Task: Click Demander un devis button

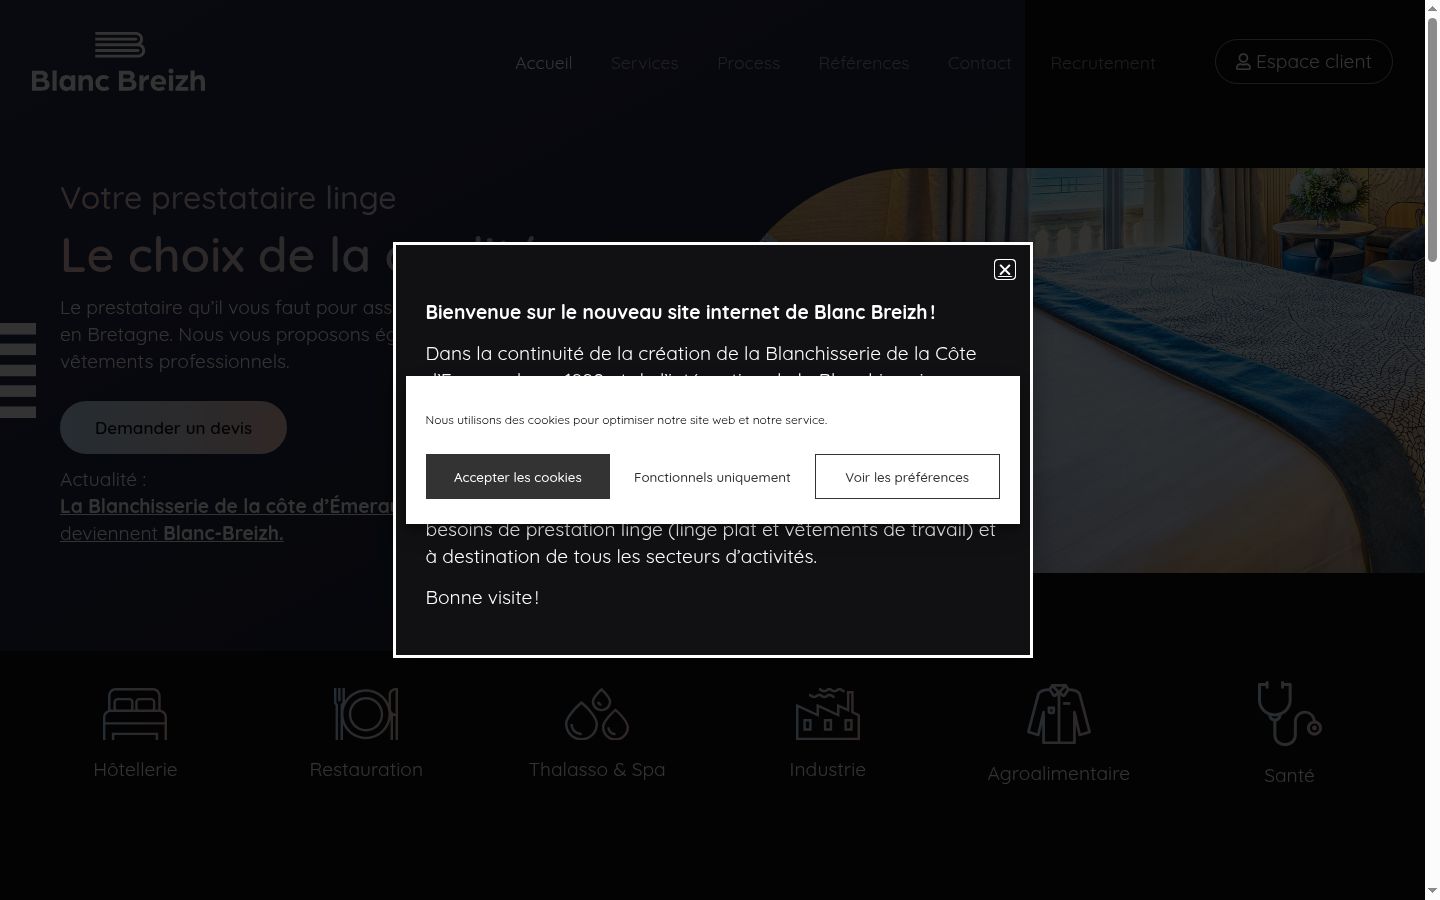Action: click(x=173, y=428)
